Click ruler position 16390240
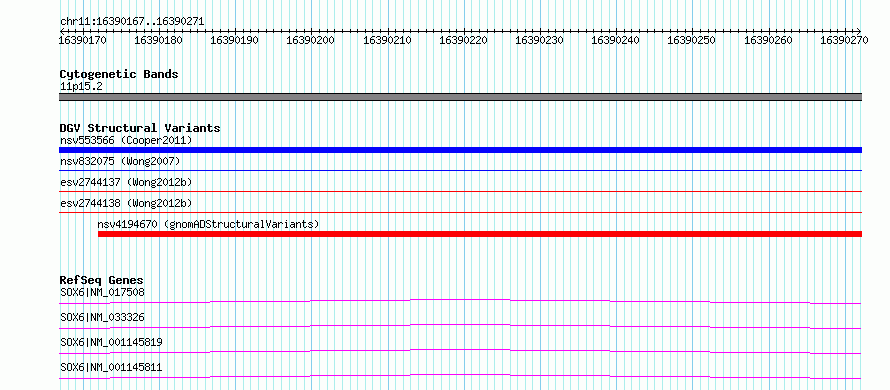This screenshot has width=890, height=390. click(616, 40)
